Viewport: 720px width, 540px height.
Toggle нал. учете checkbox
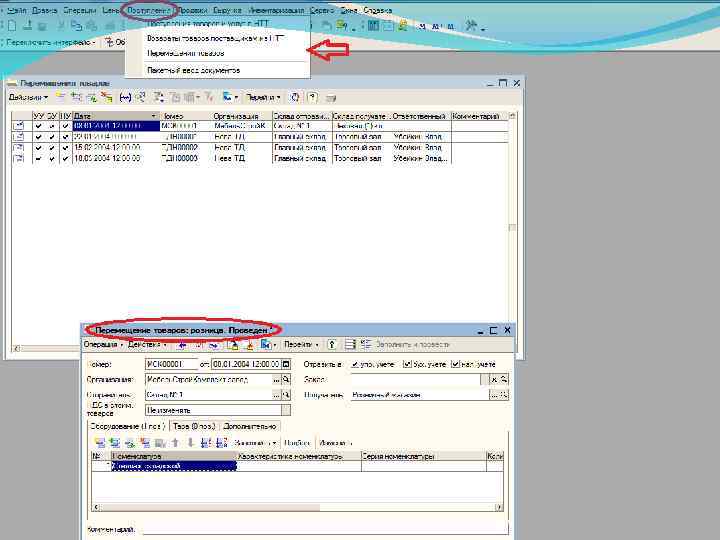tap(455, 364)
